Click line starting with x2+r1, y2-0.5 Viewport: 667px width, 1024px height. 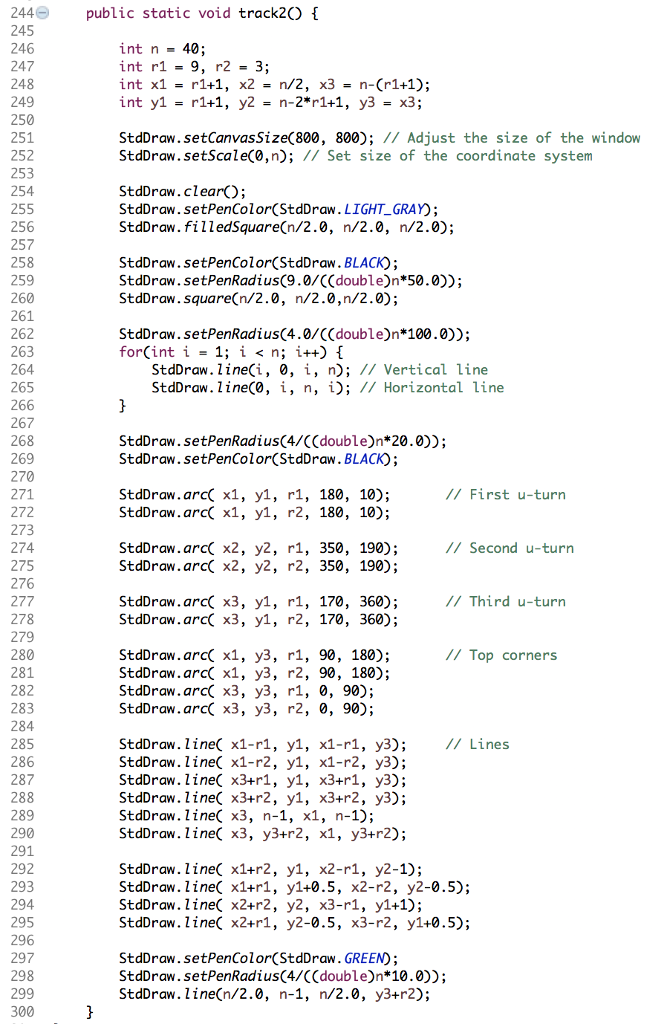pos(295,923)
